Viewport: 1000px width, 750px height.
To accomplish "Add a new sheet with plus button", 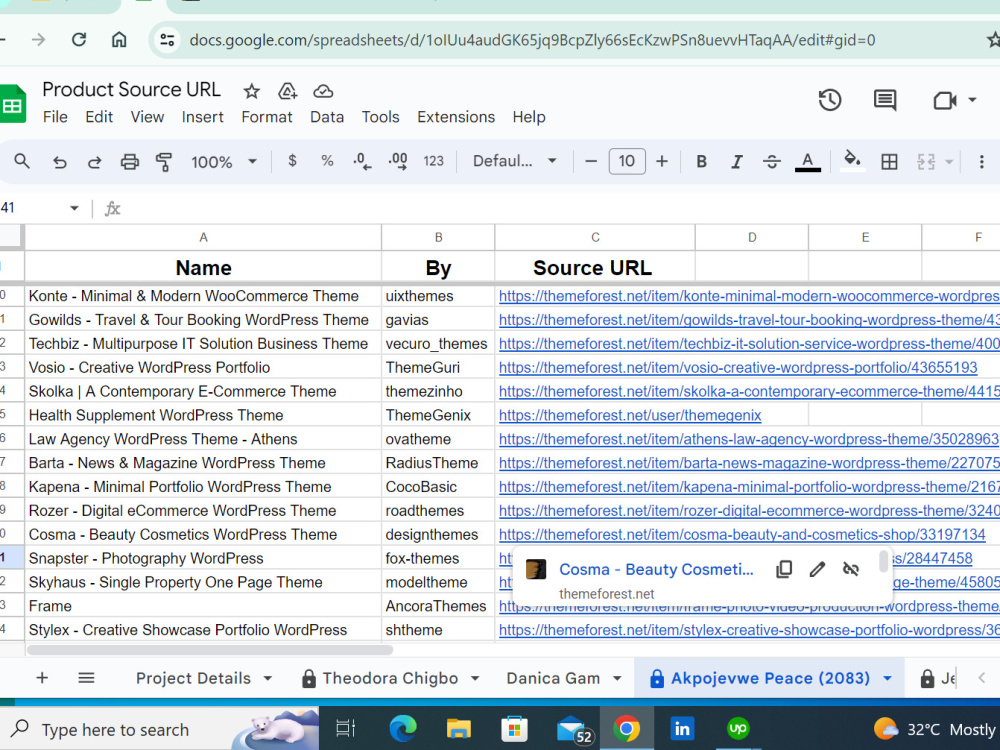I will [42, 677].
